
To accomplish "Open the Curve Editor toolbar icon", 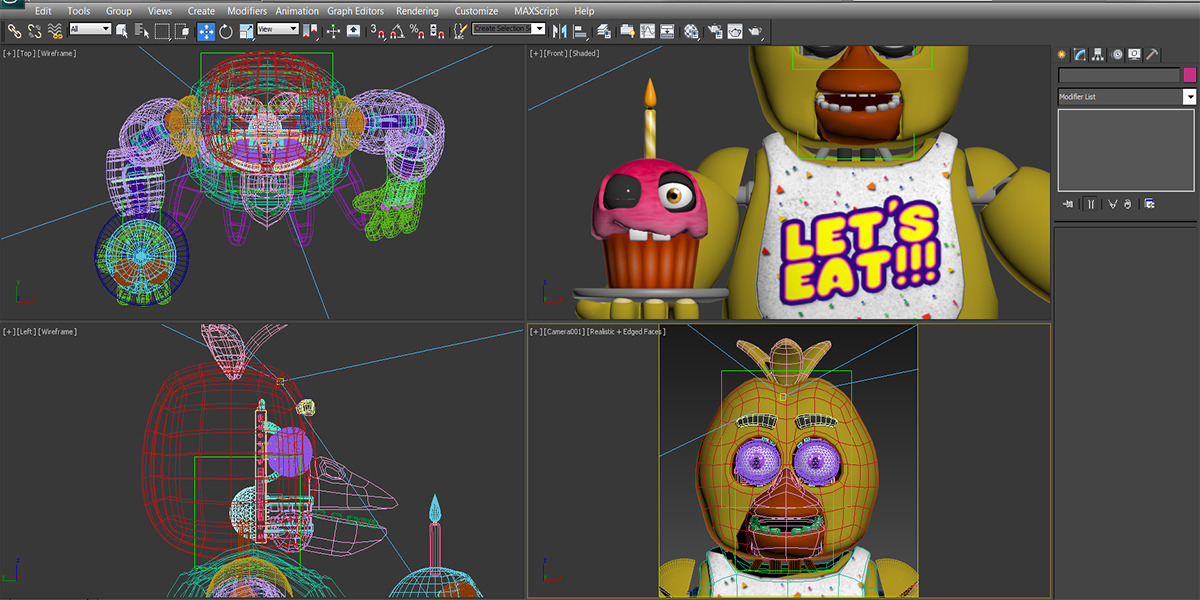I will click(648, 31).
